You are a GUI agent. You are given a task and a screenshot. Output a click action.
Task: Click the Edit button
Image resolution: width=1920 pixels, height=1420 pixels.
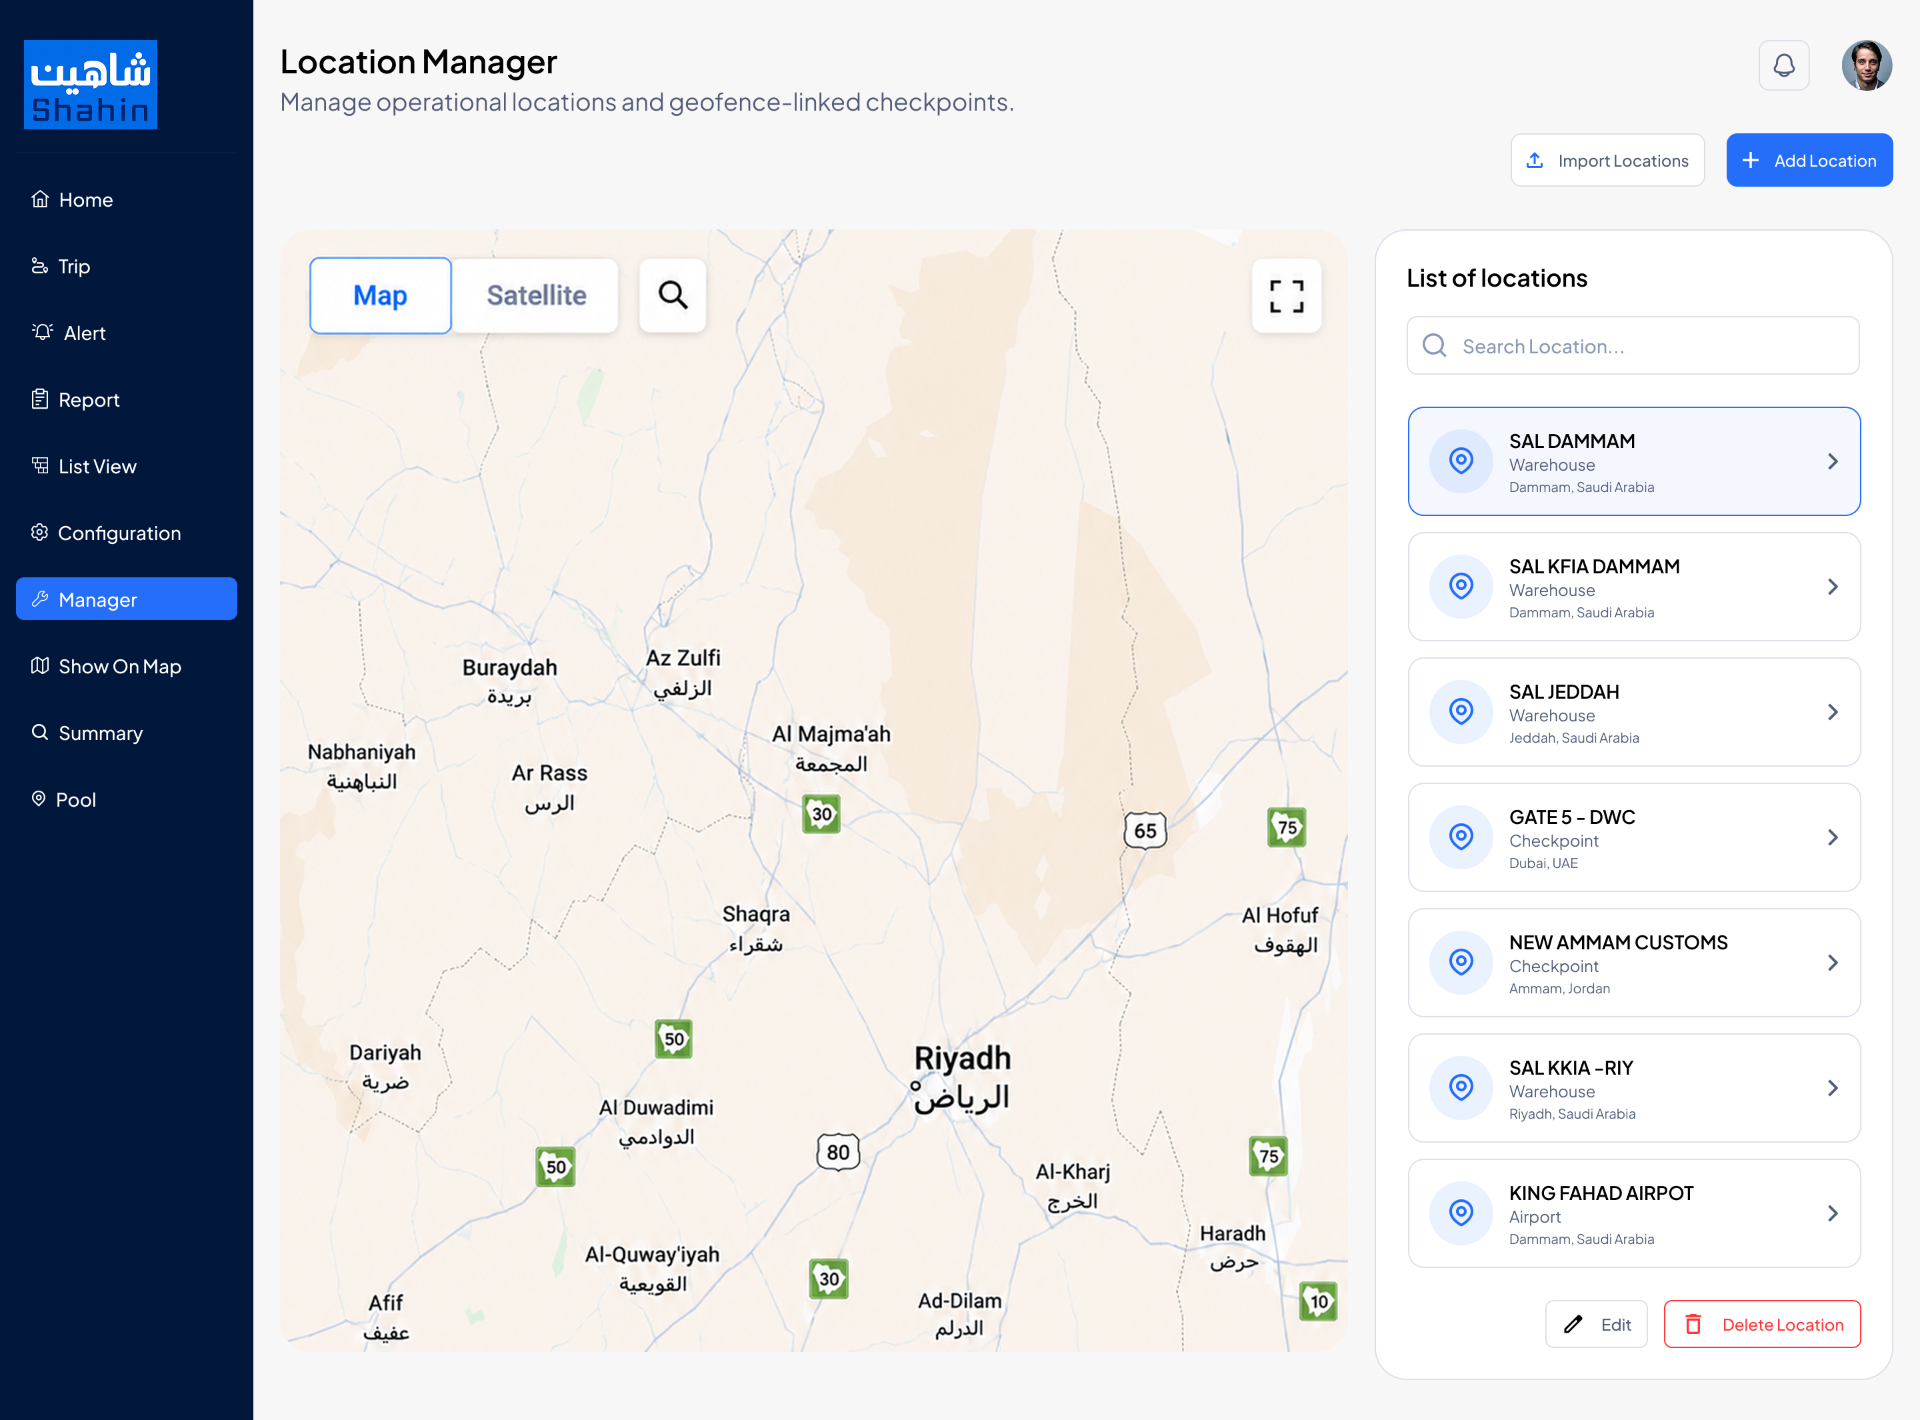pos(1596,1324)
